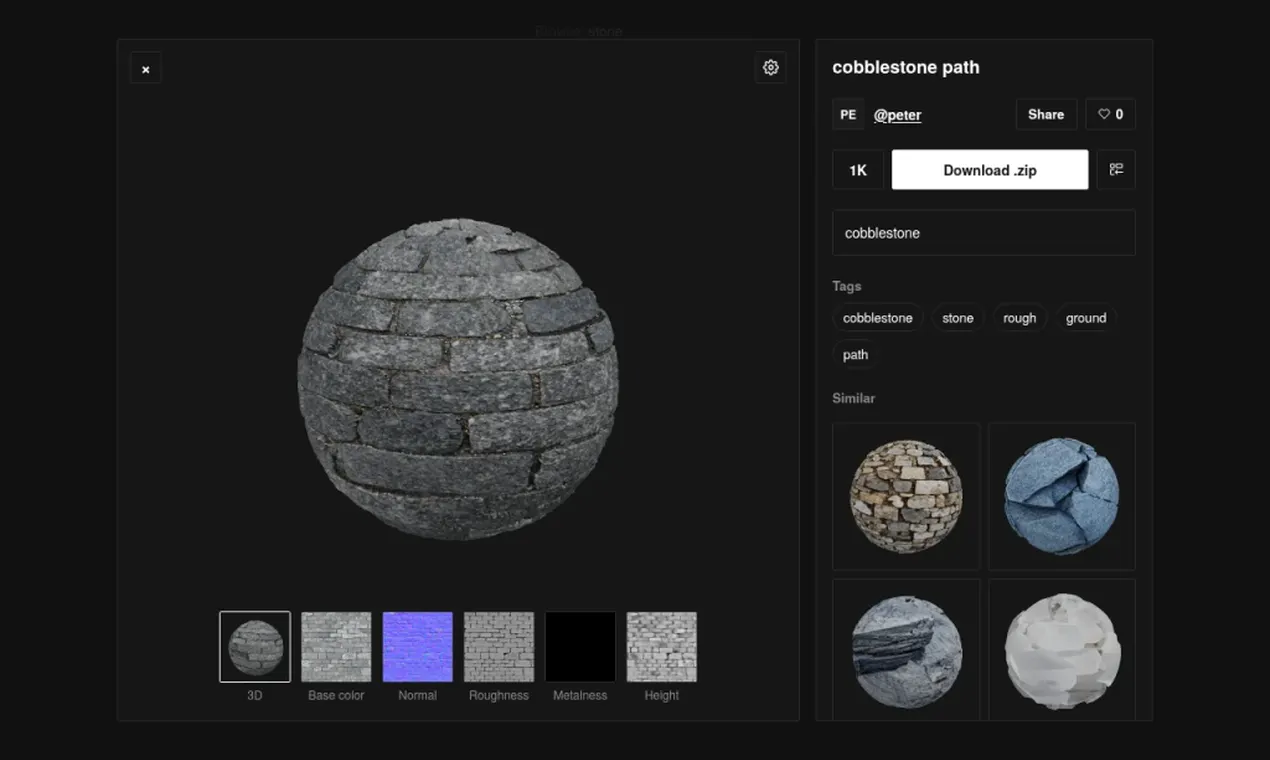Click the Download .zip button
The height and width of the screenshot is (760, 1270).
990,170
